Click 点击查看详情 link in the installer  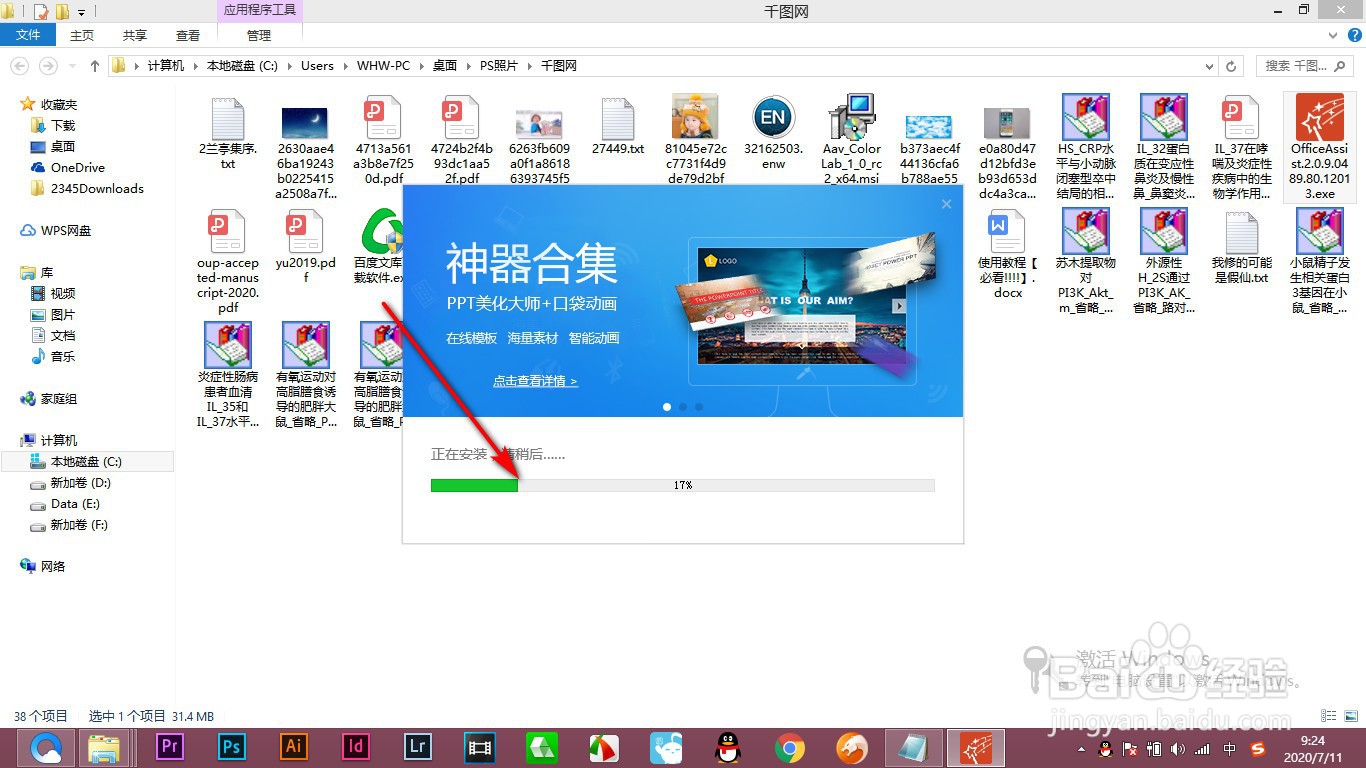point(535,381)
